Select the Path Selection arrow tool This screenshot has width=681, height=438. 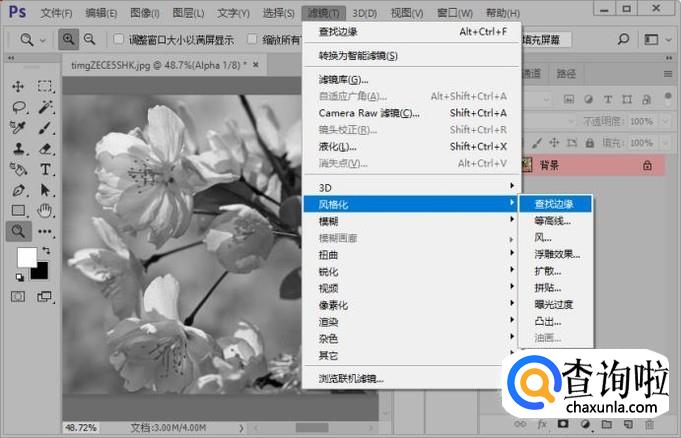pyautogui.click(x=45, y=190)
